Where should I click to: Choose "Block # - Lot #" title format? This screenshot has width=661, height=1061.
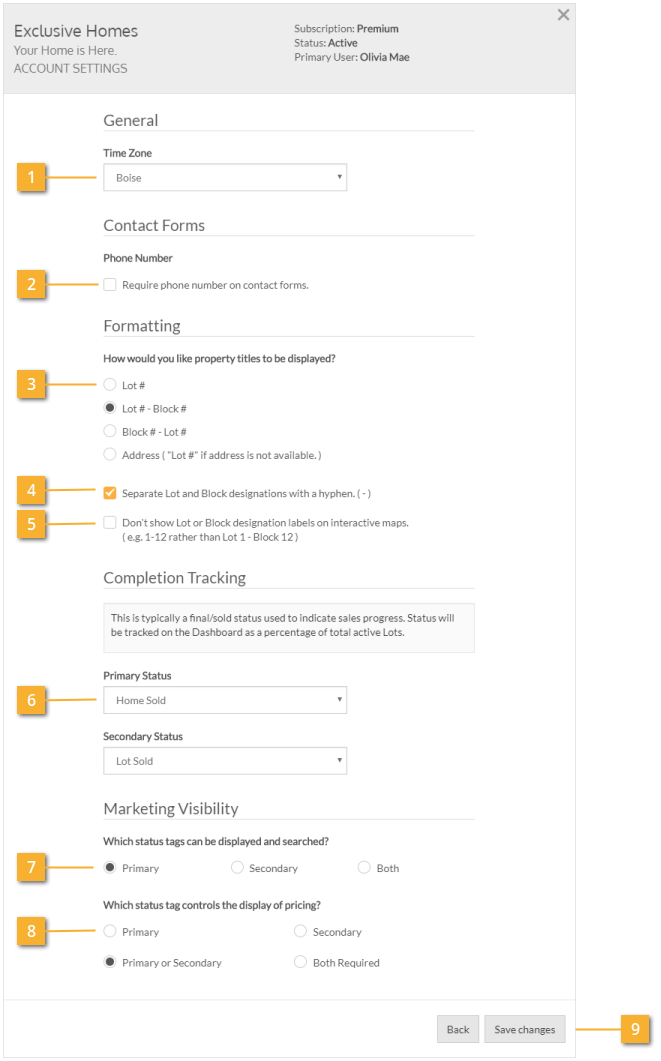pos(109,431)
